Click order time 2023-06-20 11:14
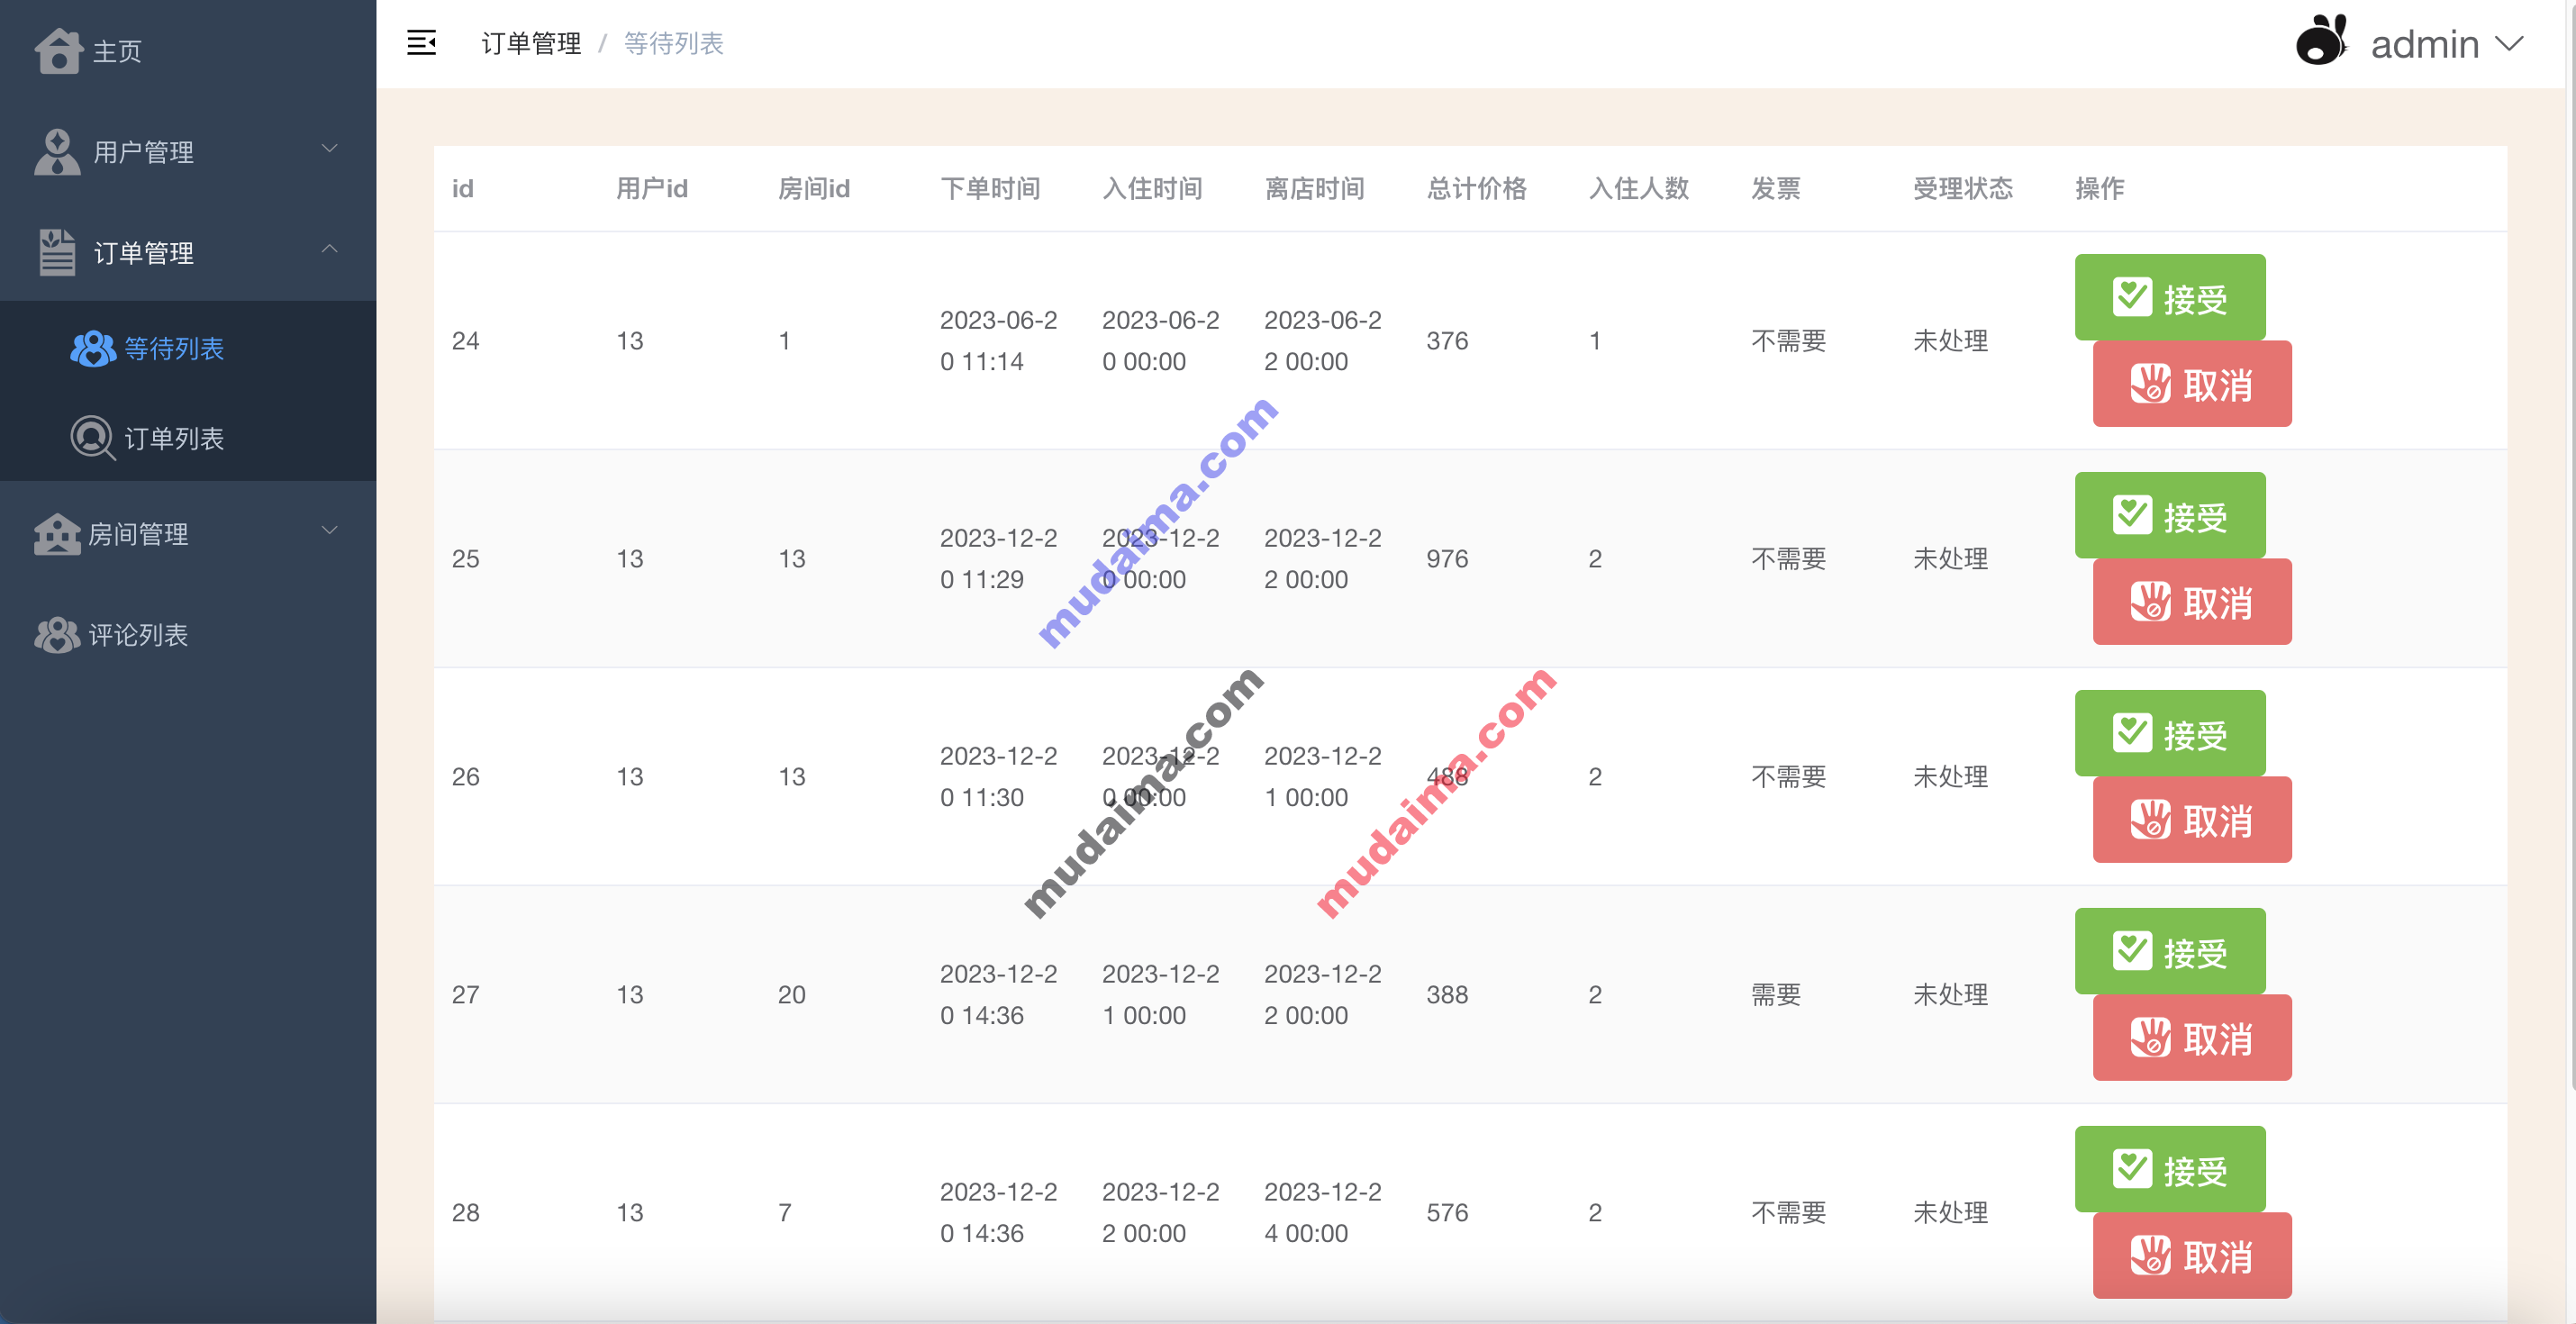 click(x=998, y=340)
